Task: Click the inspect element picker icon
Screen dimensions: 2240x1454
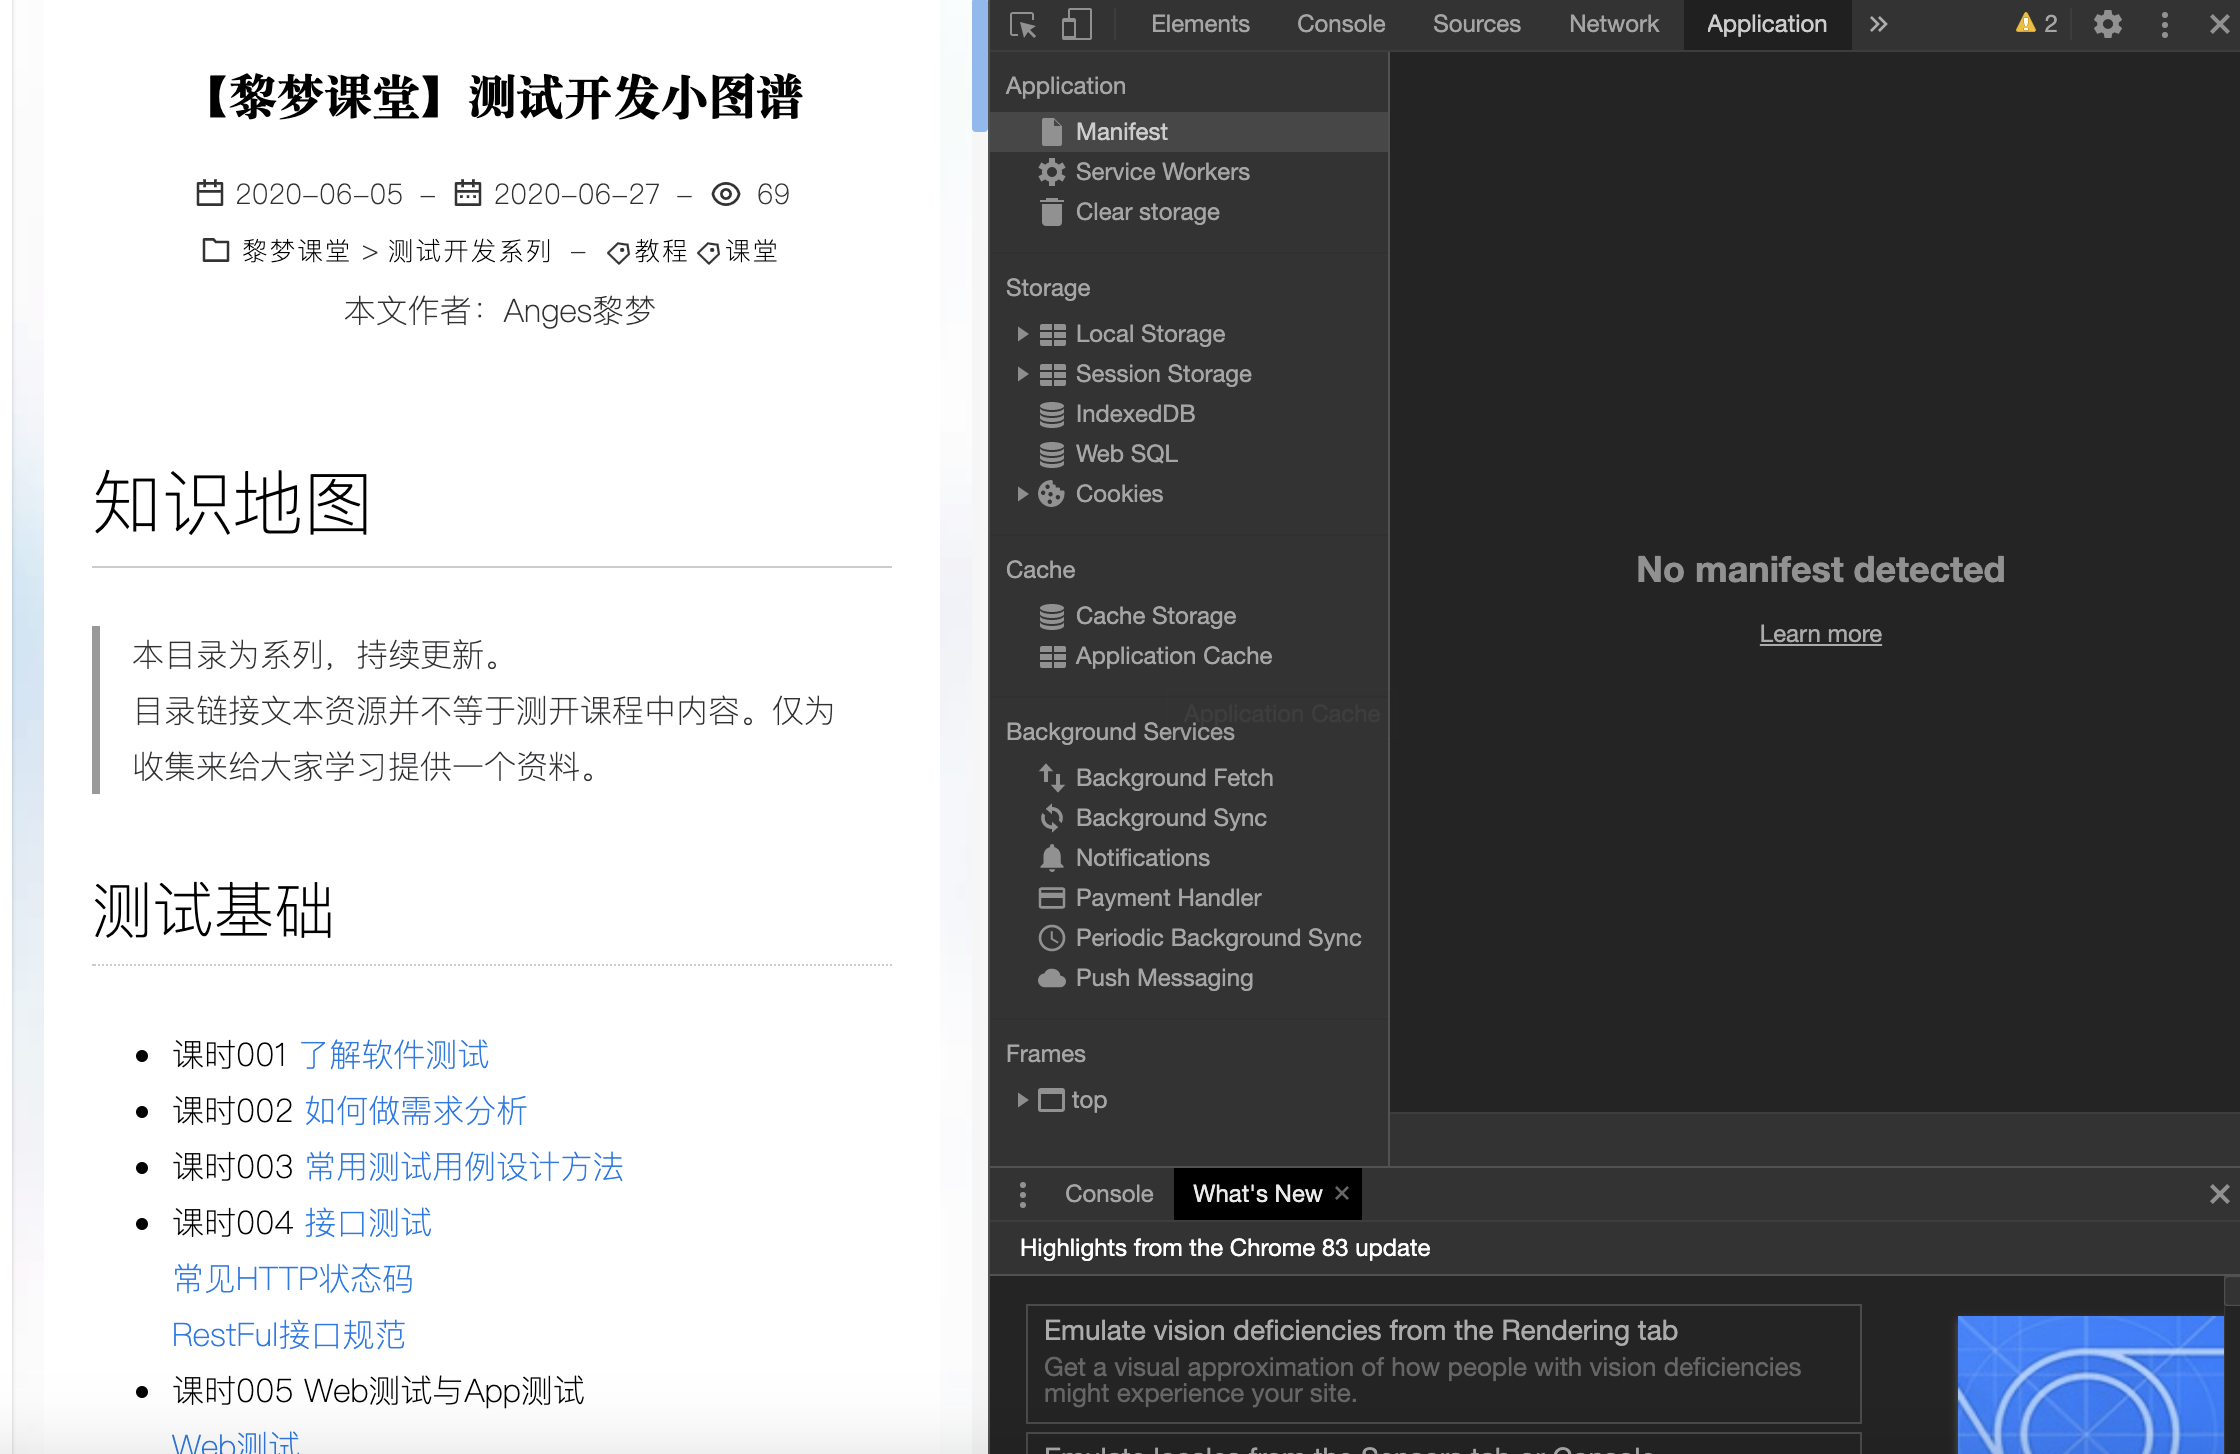Action: [x=1022, y=24]
